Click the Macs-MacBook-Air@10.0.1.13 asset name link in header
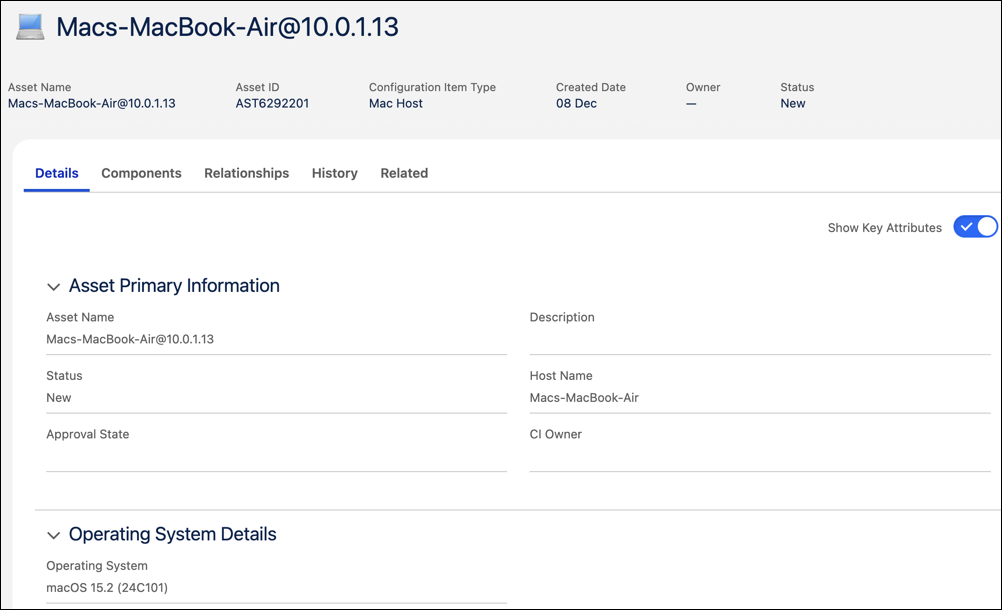The image size is (1002, 610). click(91, 103)
